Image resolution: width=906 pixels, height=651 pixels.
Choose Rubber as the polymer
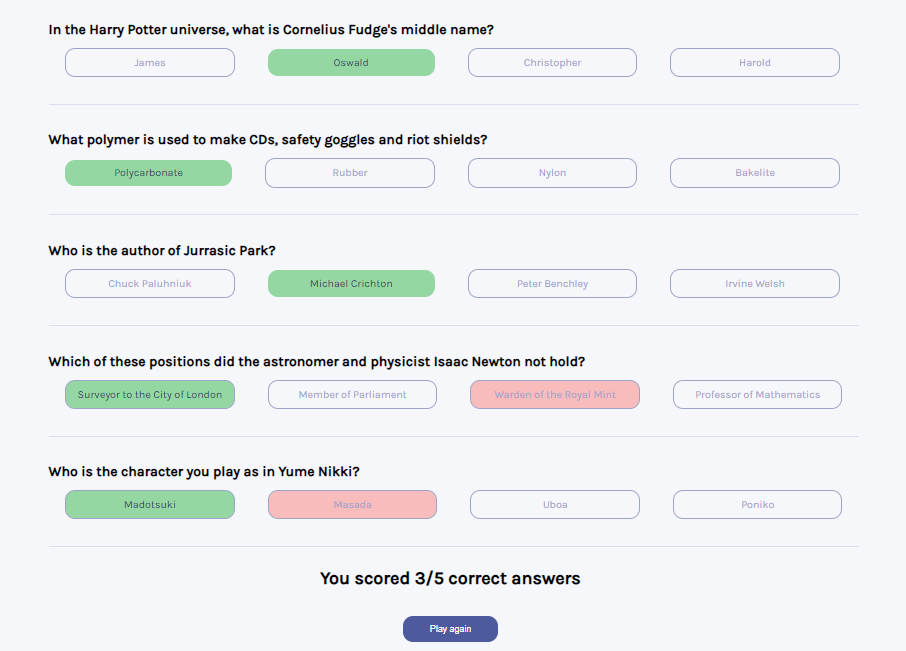coord(350,173)
